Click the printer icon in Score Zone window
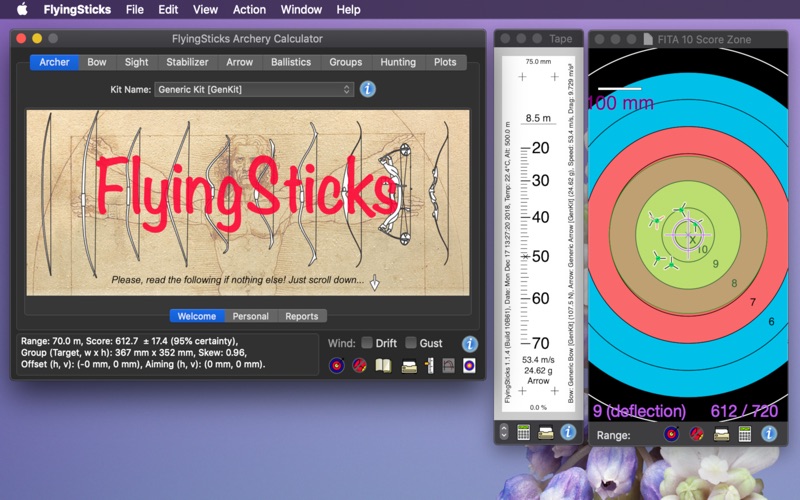The image size is (800, 500). pos(721,435)
